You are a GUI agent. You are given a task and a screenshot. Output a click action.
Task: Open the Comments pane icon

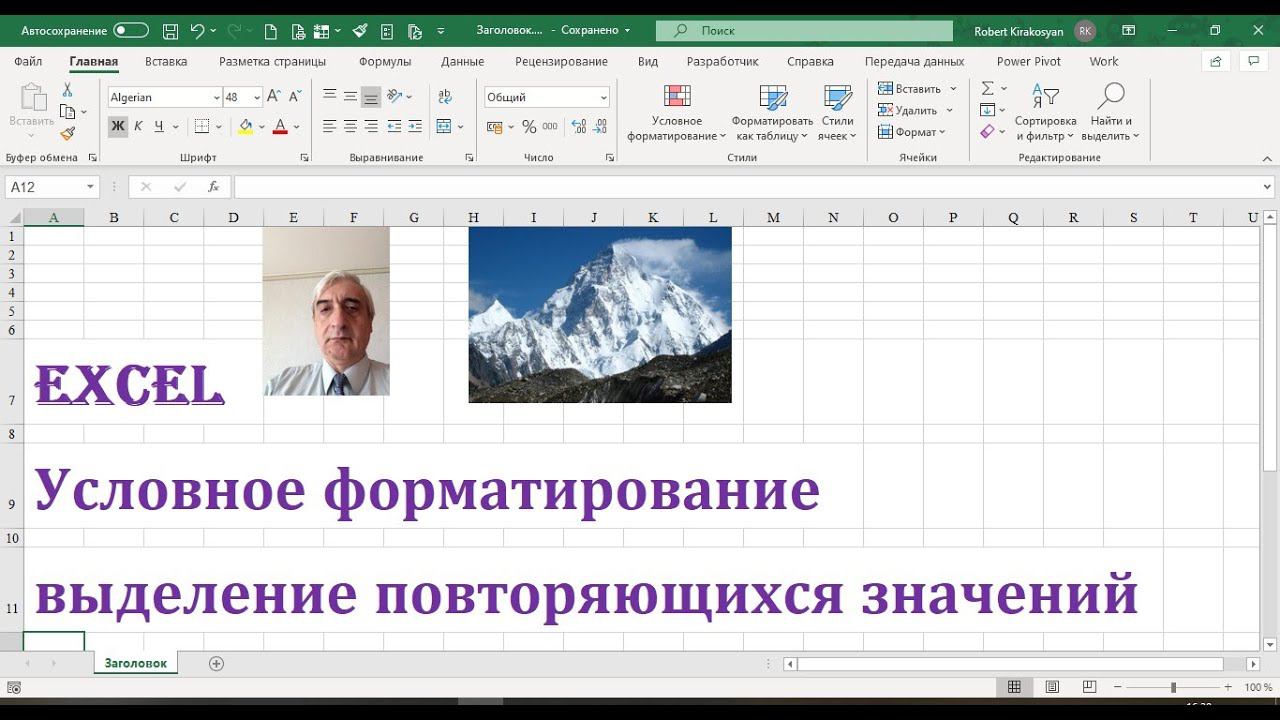[x=1253, y=61]
